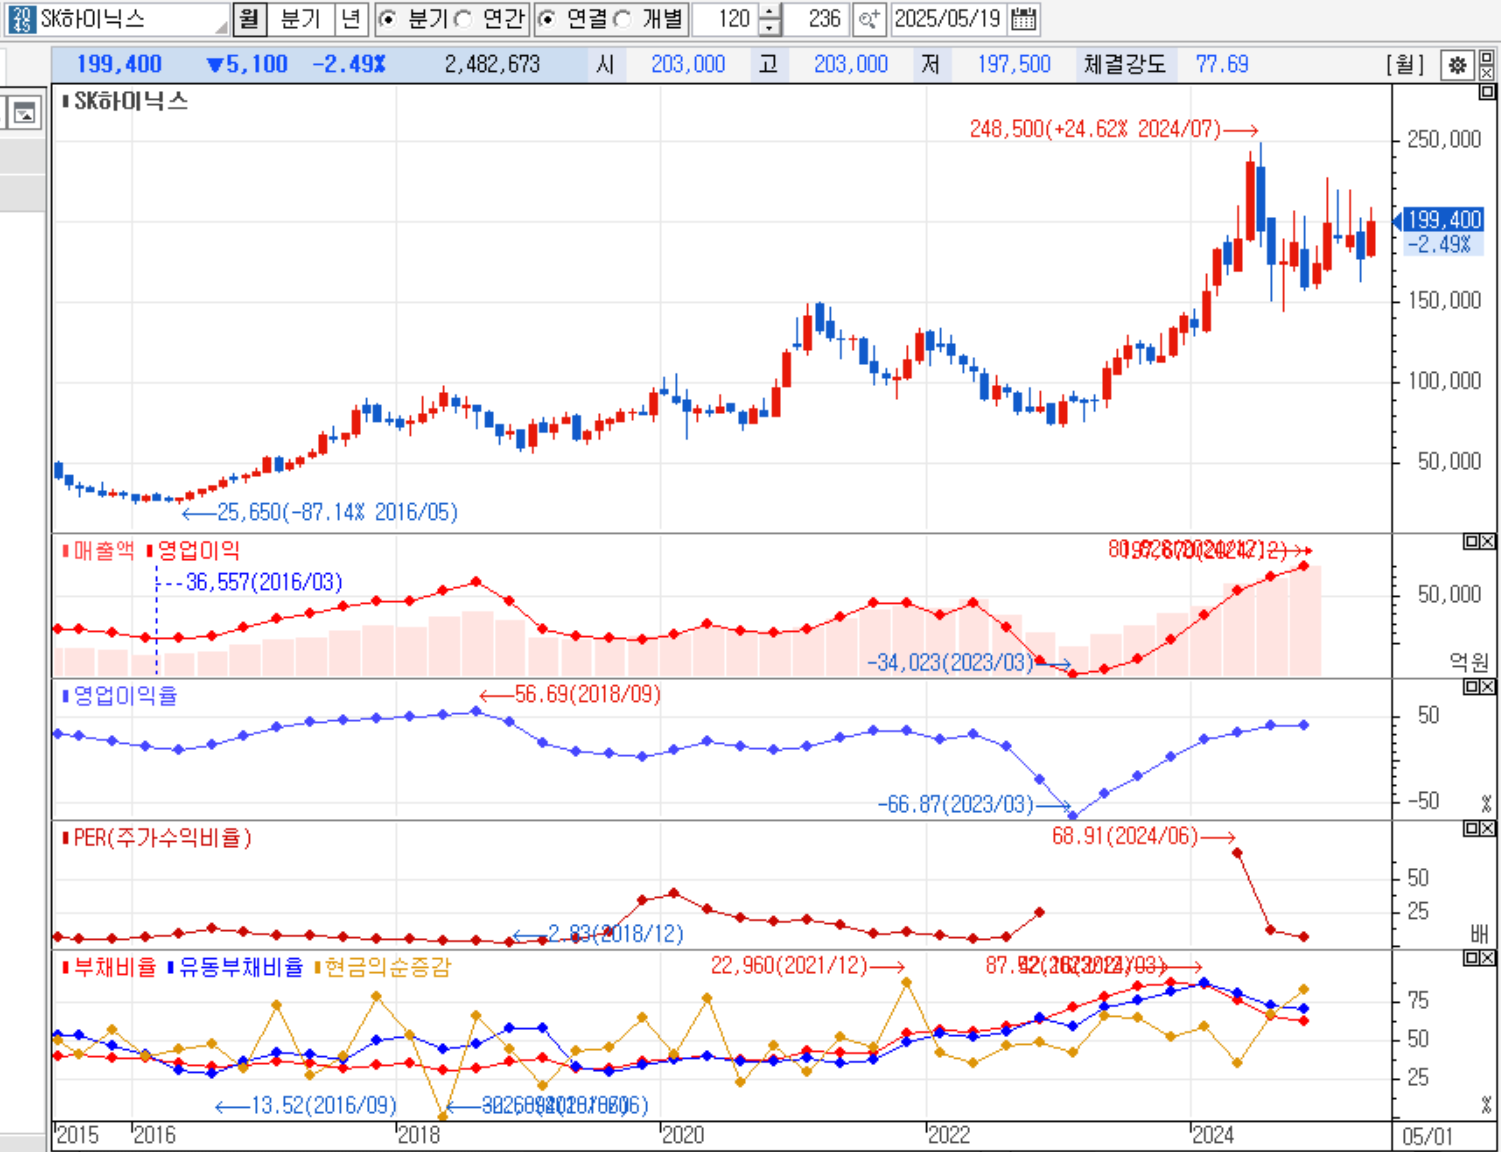The width and height of the screenshot is (1501, 1152).
Task: Maximize the 매출액/영업이익 pane
Action: pyautogui.click(x=1471, y=541)
